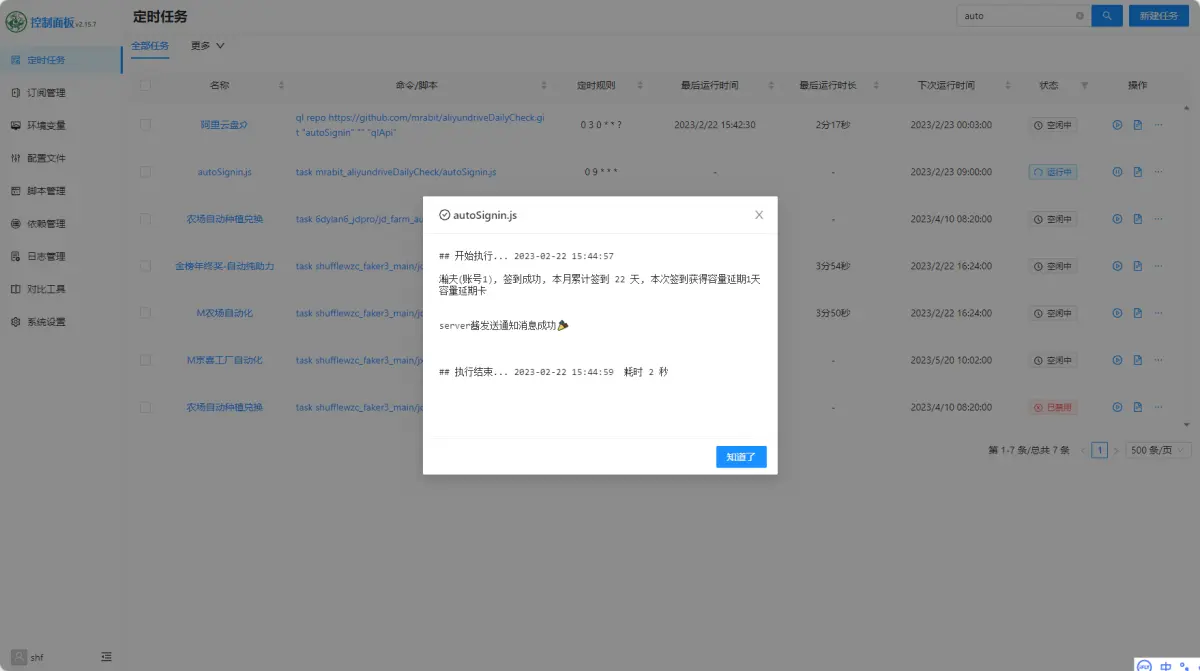Open the 状态 column filter icon

(x=1084, y=85)
